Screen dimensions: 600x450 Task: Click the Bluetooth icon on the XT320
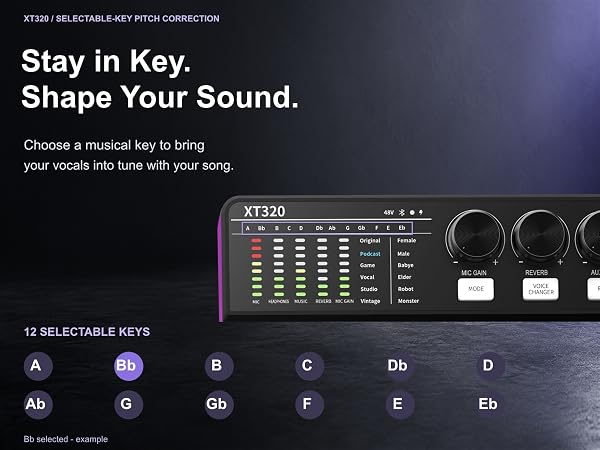click(402, 212)
